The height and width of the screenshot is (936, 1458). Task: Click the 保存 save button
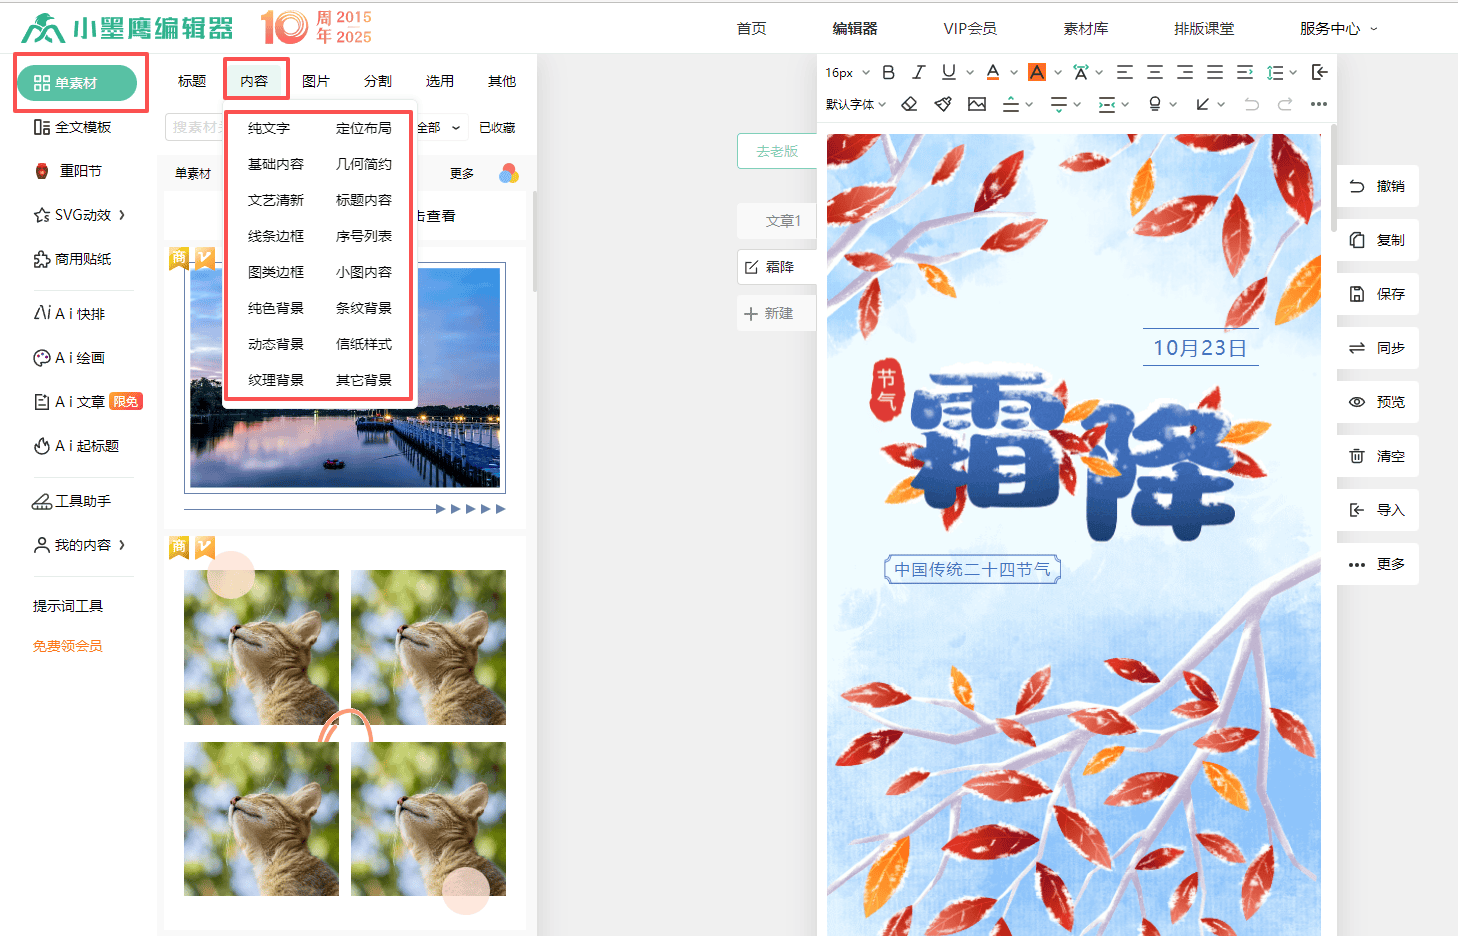coord(1377,294)
